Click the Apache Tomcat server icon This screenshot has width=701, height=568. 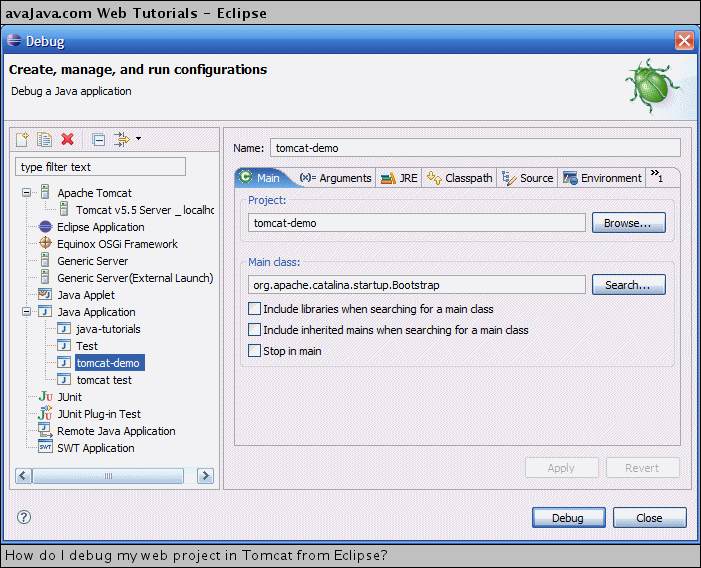45,192
